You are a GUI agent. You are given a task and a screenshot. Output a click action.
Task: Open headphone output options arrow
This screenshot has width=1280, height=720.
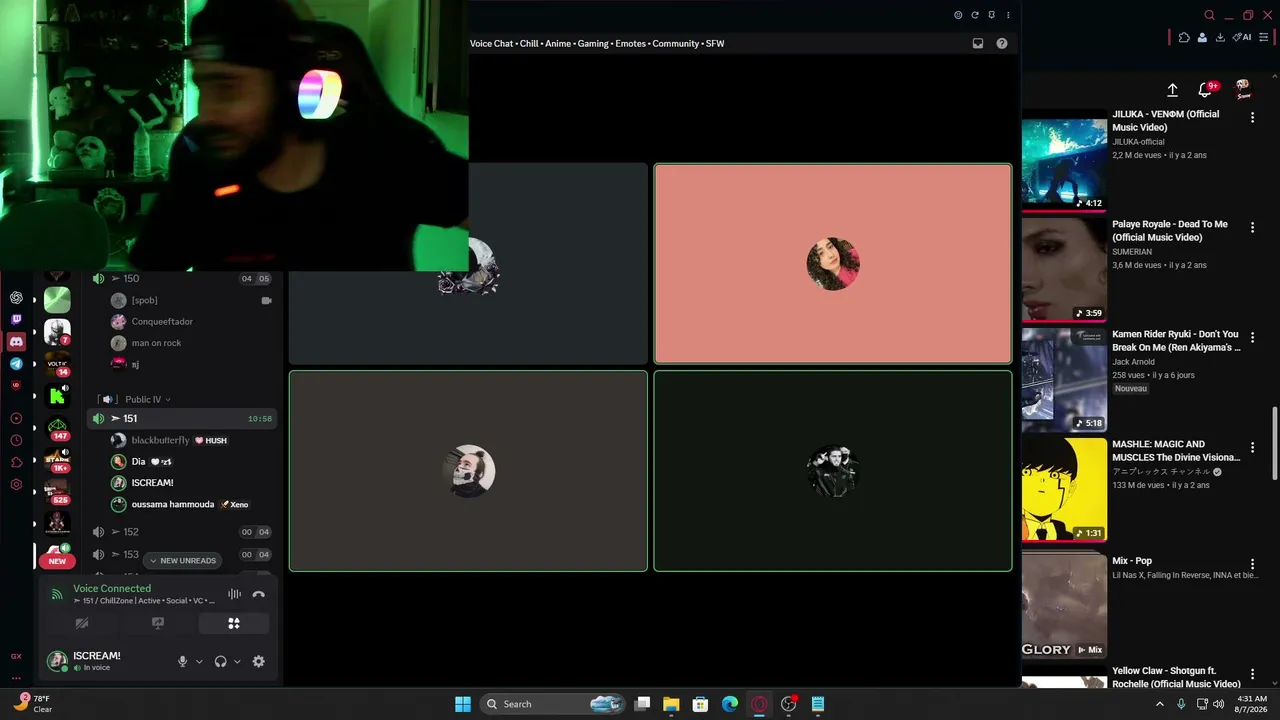237,661
